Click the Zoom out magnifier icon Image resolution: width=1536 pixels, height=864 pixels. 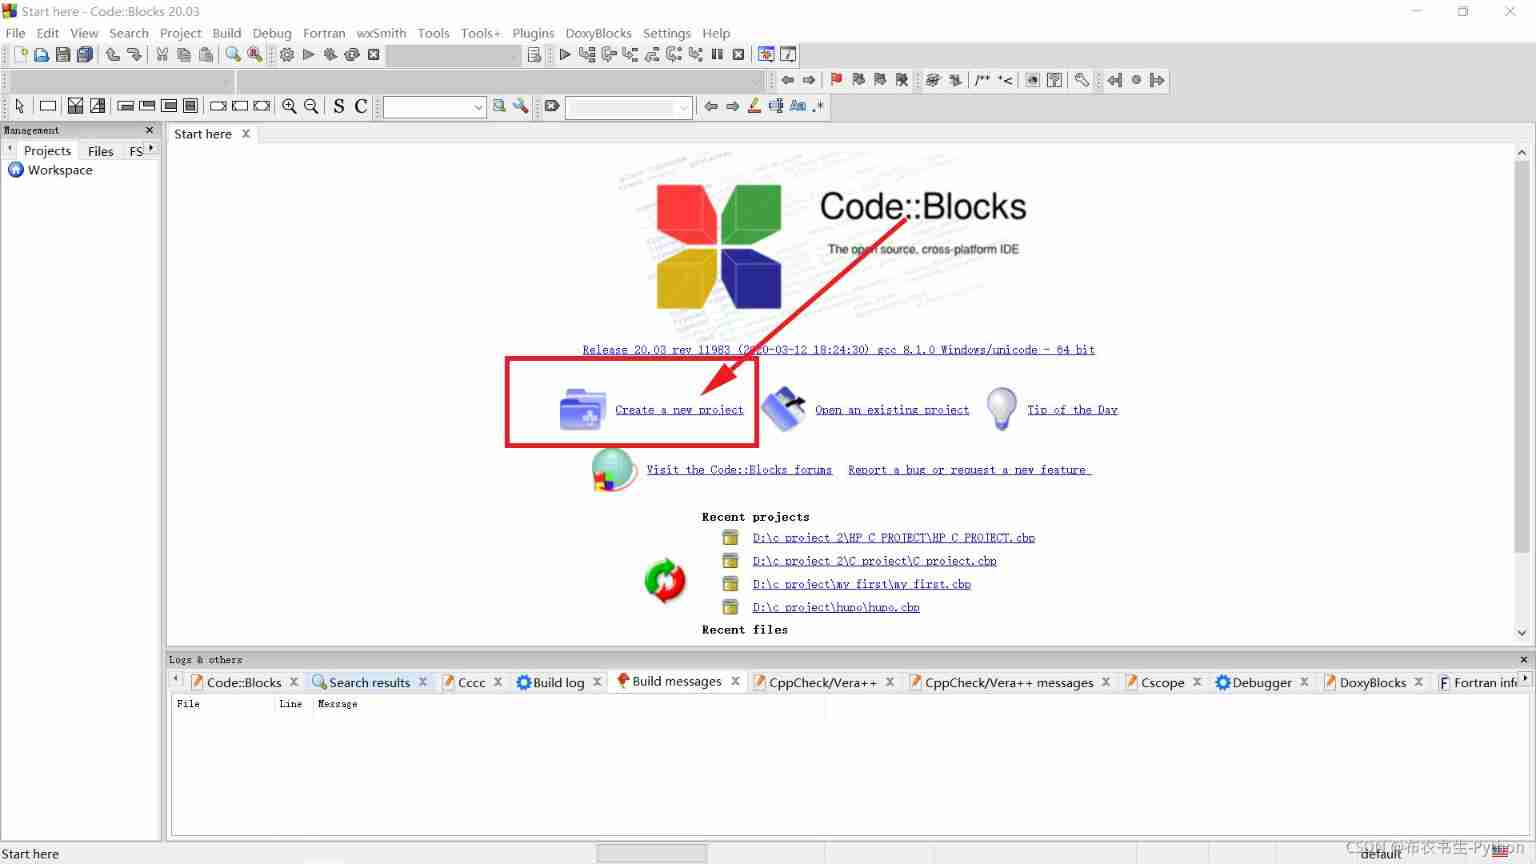pos(311,106)
